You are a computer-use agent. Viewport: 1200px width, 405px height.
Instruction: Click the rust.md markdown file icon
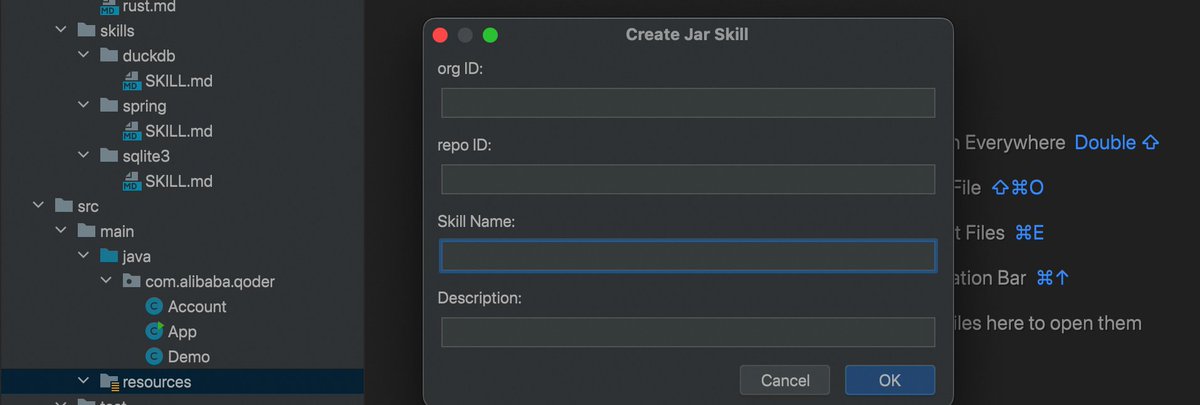(111, 8)
